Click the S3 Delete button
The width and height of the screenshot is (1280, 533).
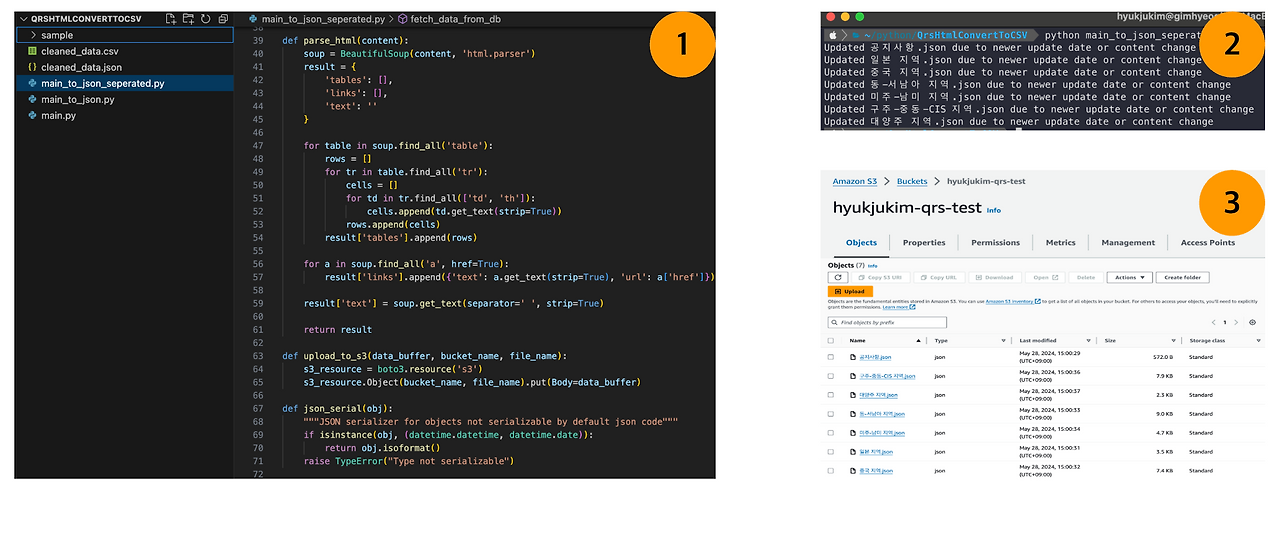tap(1086, 277)
